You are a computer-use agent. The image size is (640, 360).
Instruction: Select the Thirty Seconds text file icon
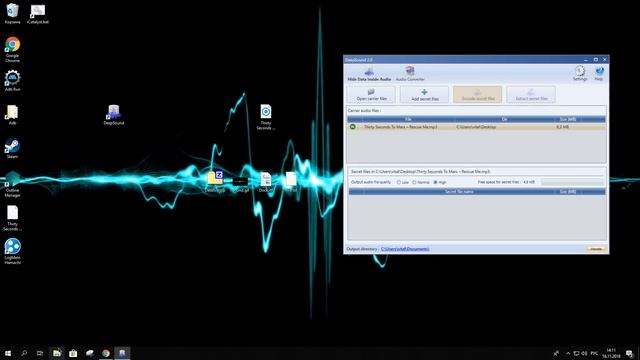point(12,218)
